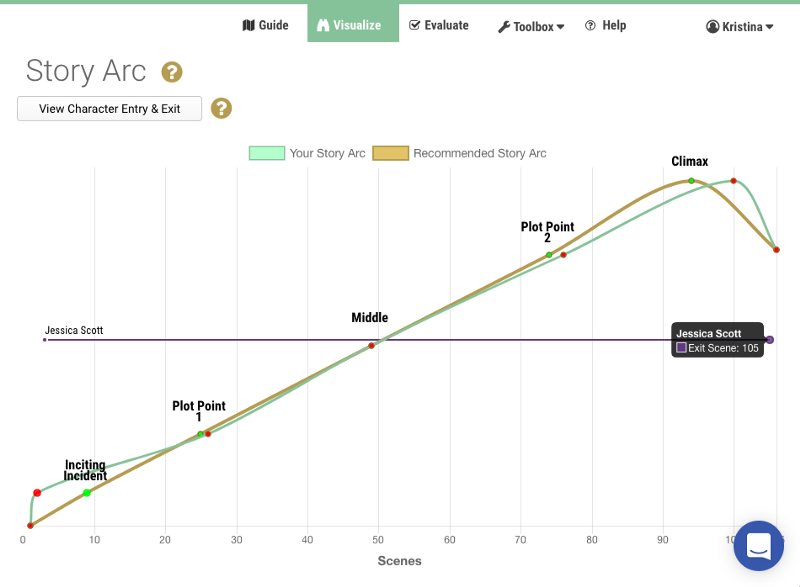The height and width of the screenshot is (587, 800).
Task: Click the Guide map icon
Action: pos(249,25)
